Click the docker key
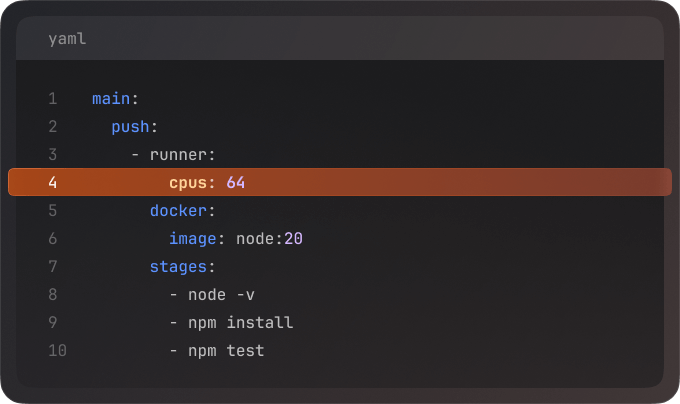The width and height of the screenshot is (680, 404). tap(178, 211)
